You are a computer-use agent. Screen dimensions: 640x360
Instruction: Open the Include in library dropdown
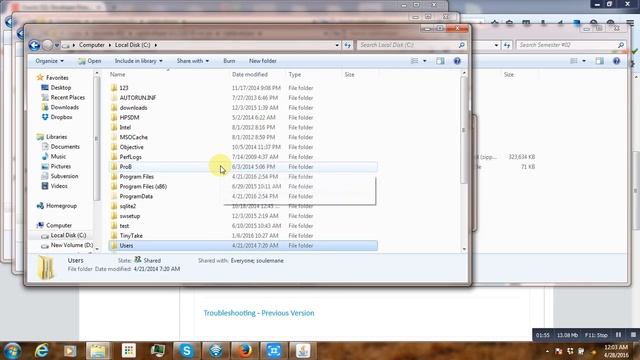[x=138, y=61]
